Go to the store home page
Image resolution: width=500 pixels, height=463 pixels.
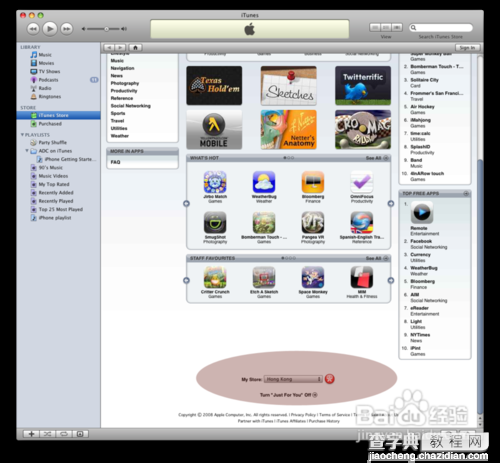[135, 48]
